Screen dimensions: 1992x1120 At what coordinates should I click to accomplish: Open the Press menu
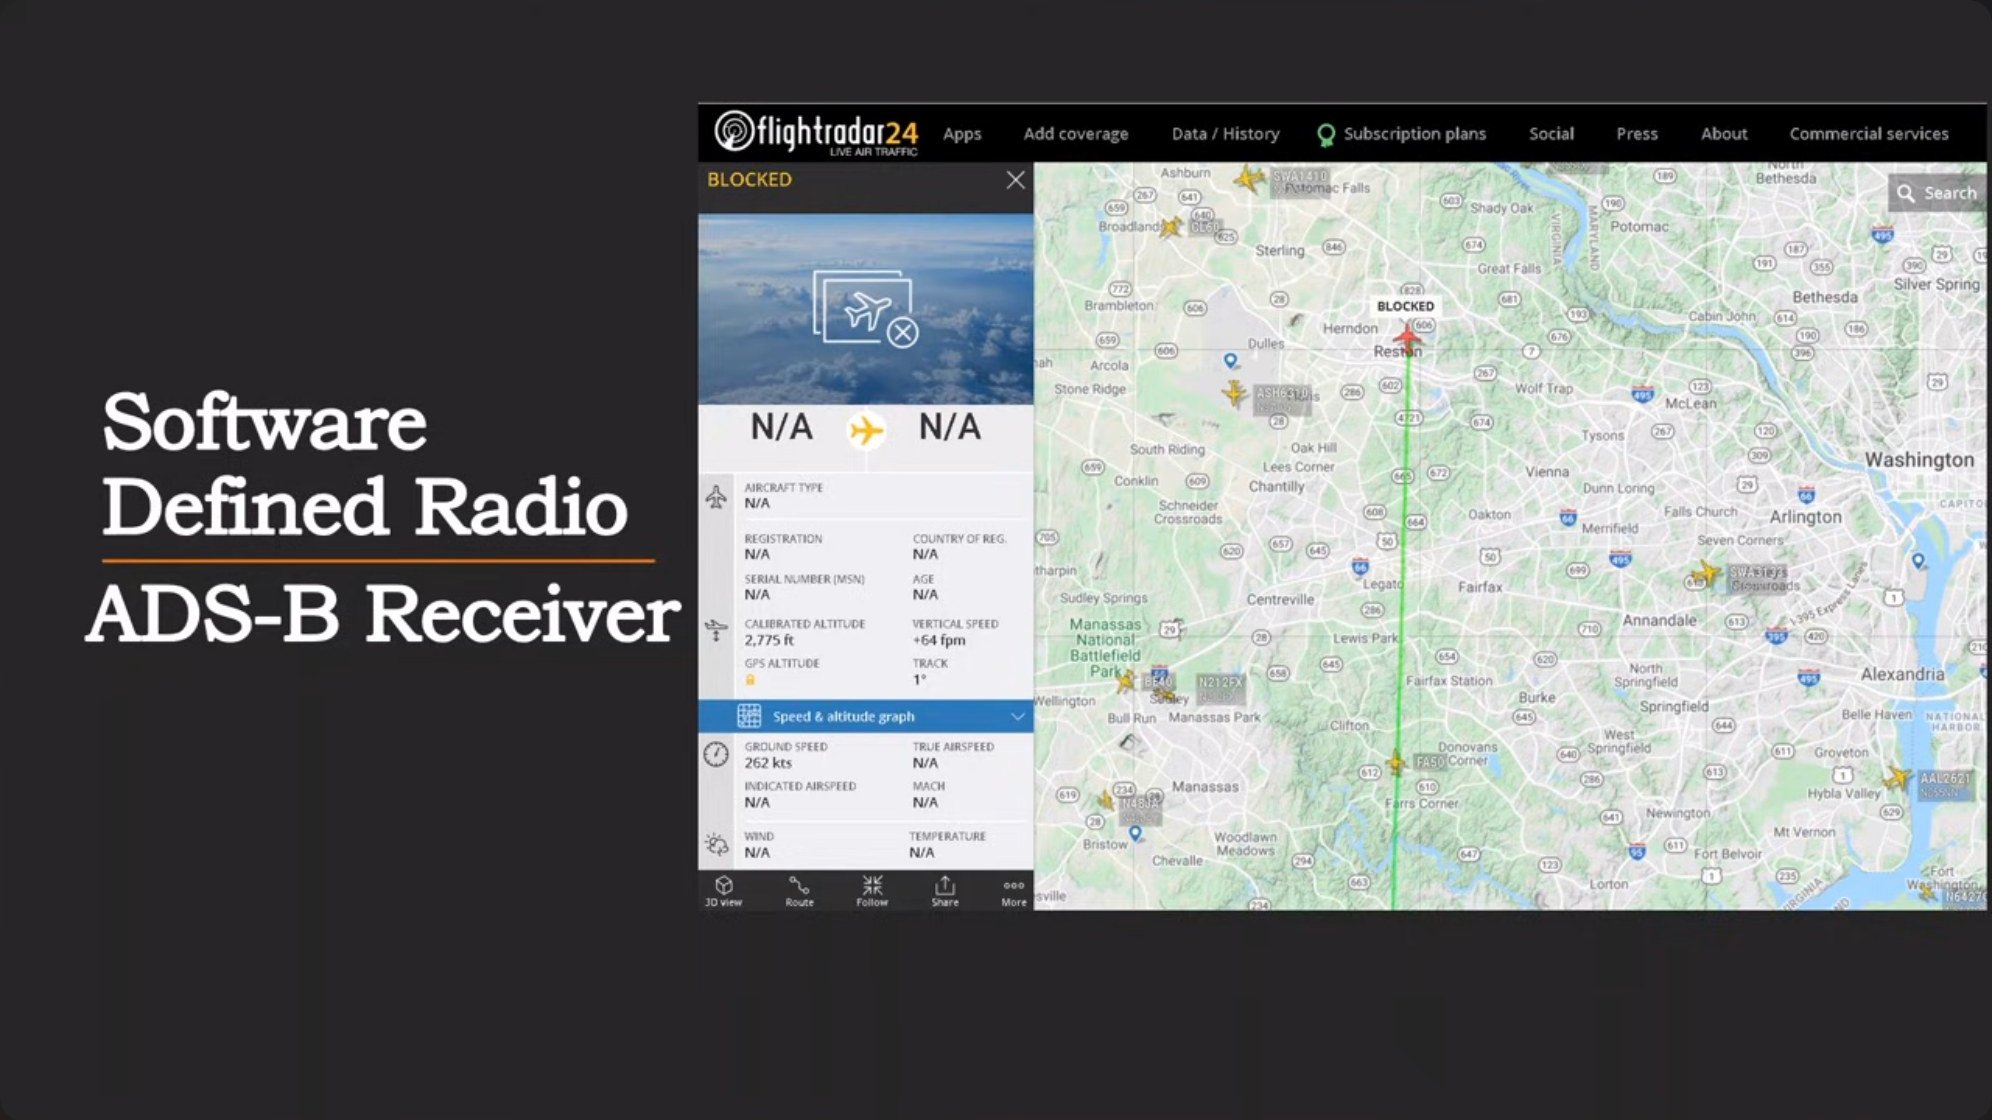point(1637,134)
